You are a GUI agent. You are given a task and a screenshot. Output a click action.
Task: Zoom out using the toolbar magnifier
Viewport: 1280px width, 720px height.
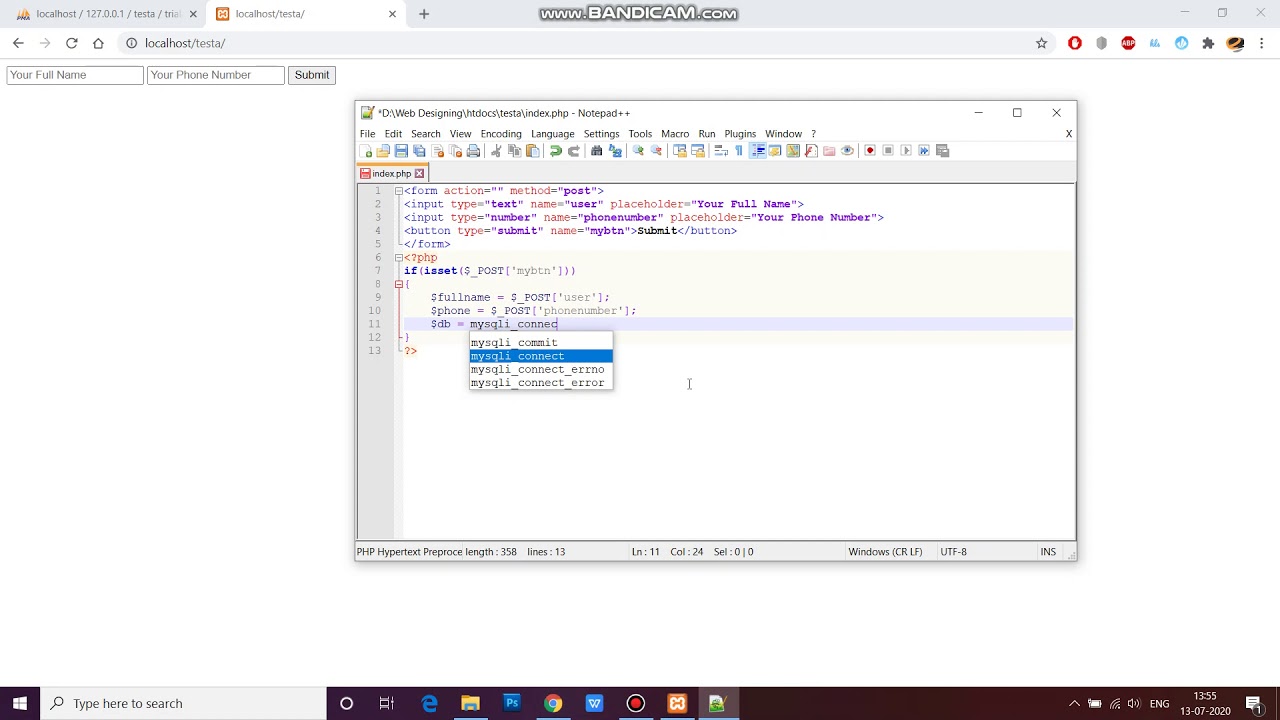point(656,151)
